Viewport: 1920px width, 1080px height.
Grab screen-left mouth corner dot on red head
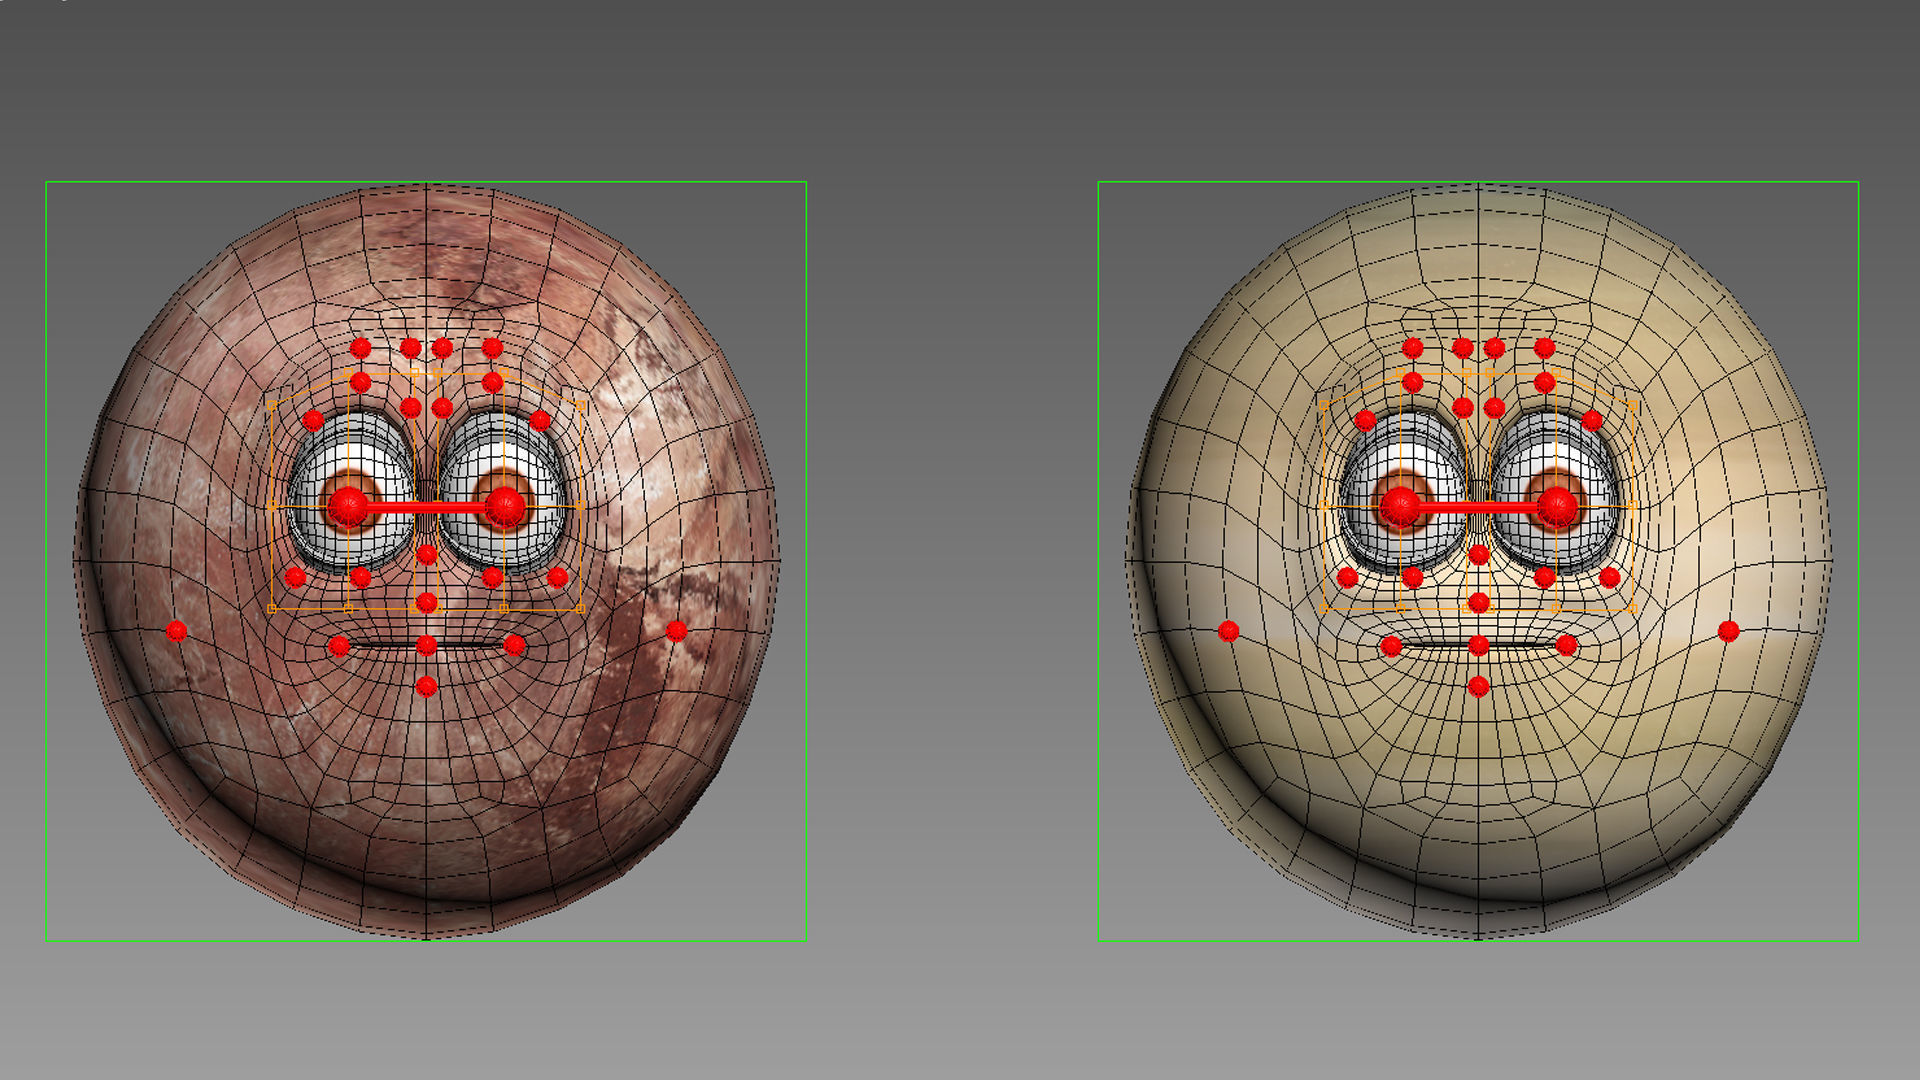(x=339, y=646)
